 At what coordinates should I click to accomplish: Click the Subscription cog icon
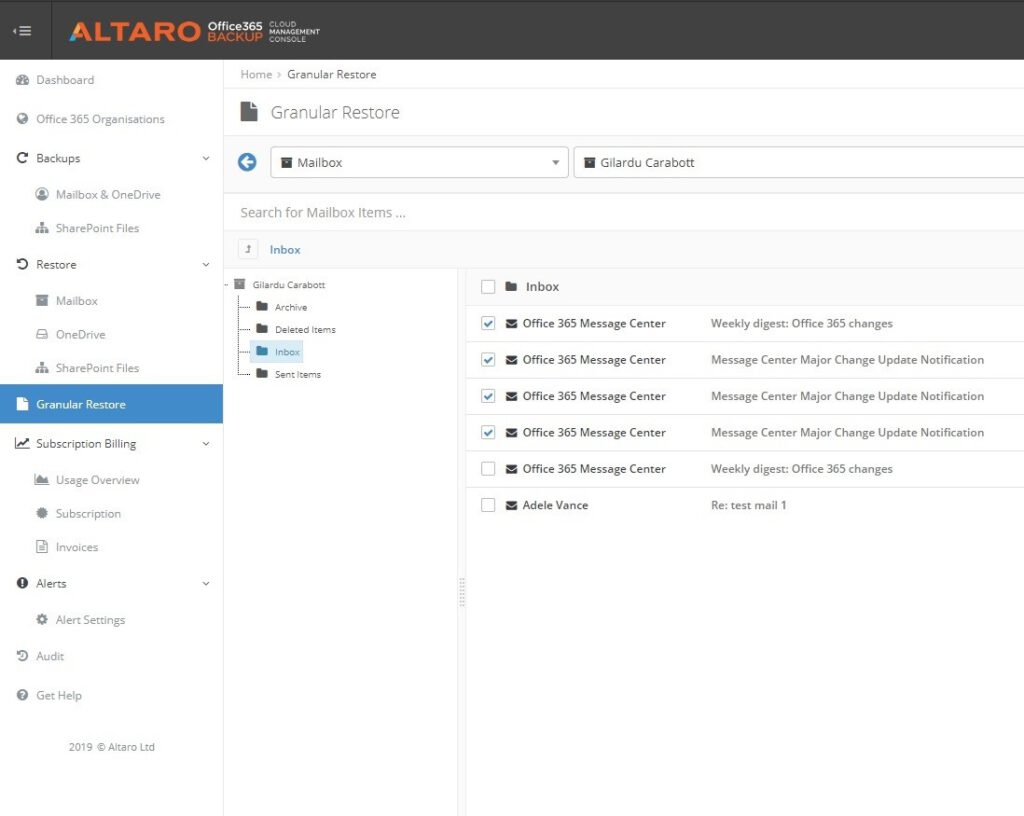42,514
